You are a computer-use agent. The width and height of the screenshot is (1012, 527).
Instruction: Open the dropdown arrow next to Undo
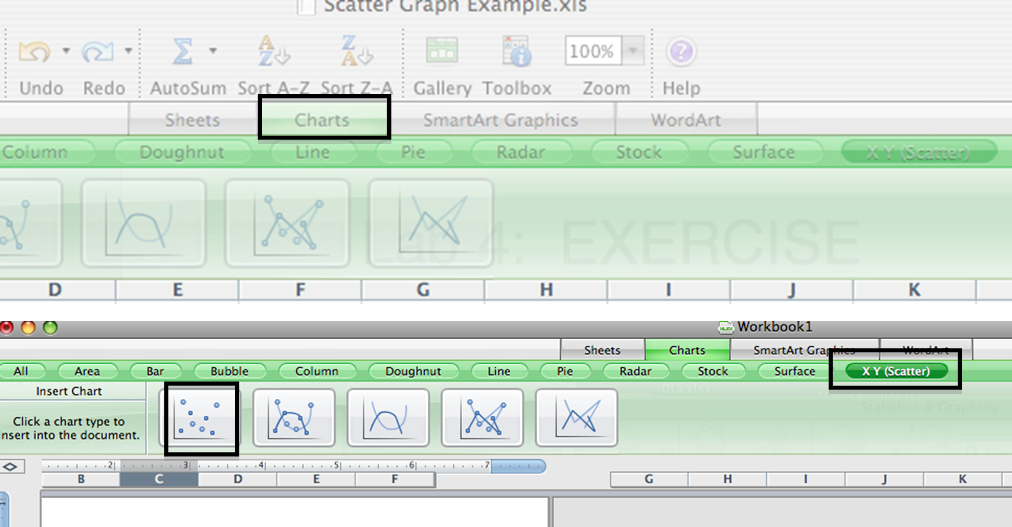[x=65, y=51]
